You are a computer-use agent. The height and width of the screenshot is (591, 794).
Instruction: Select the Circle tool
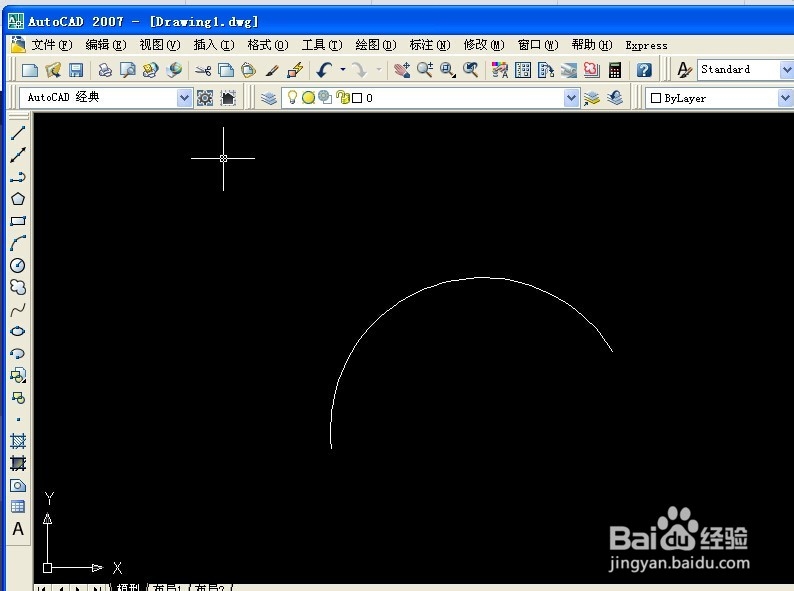[x=18, y=265]
